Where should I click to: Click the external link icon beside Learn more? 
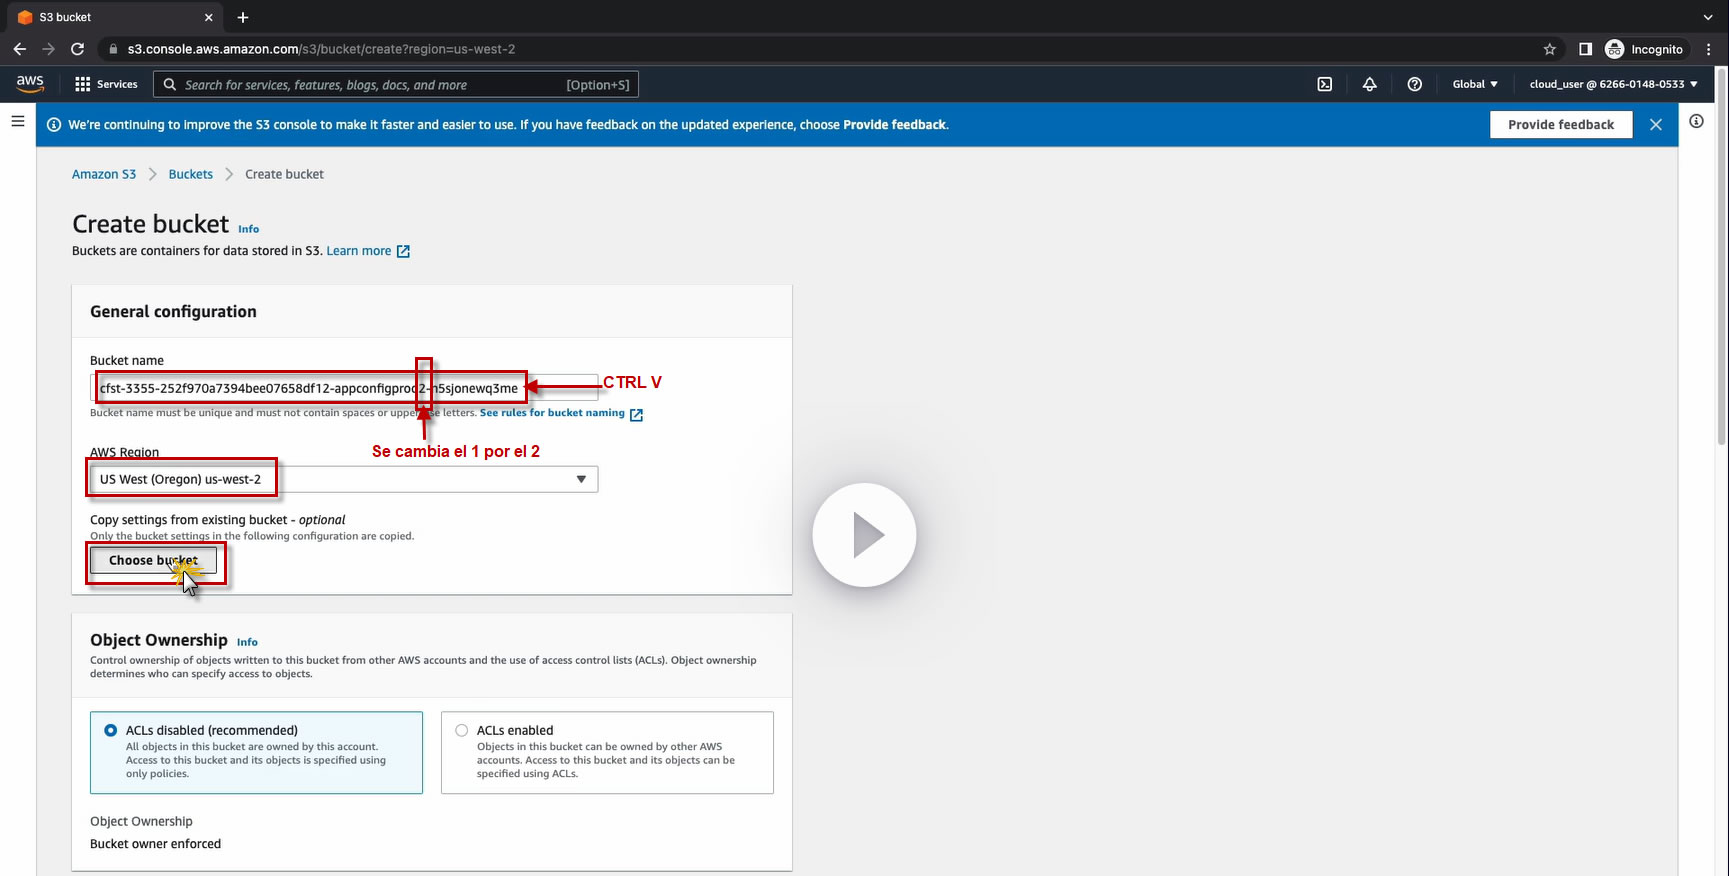pos(403,251)
